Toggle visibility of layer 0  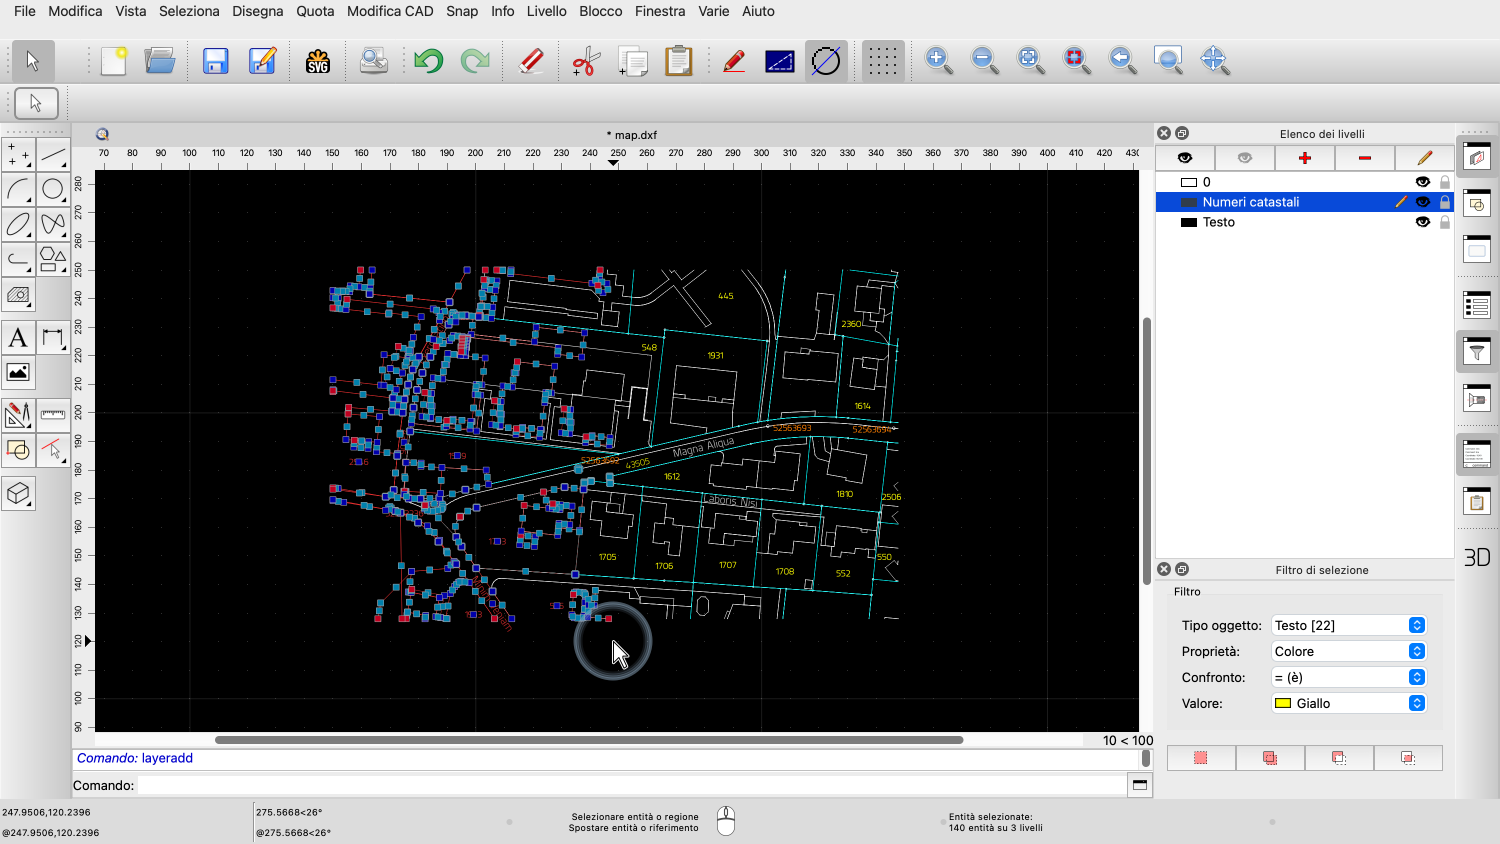(1422, 182)
